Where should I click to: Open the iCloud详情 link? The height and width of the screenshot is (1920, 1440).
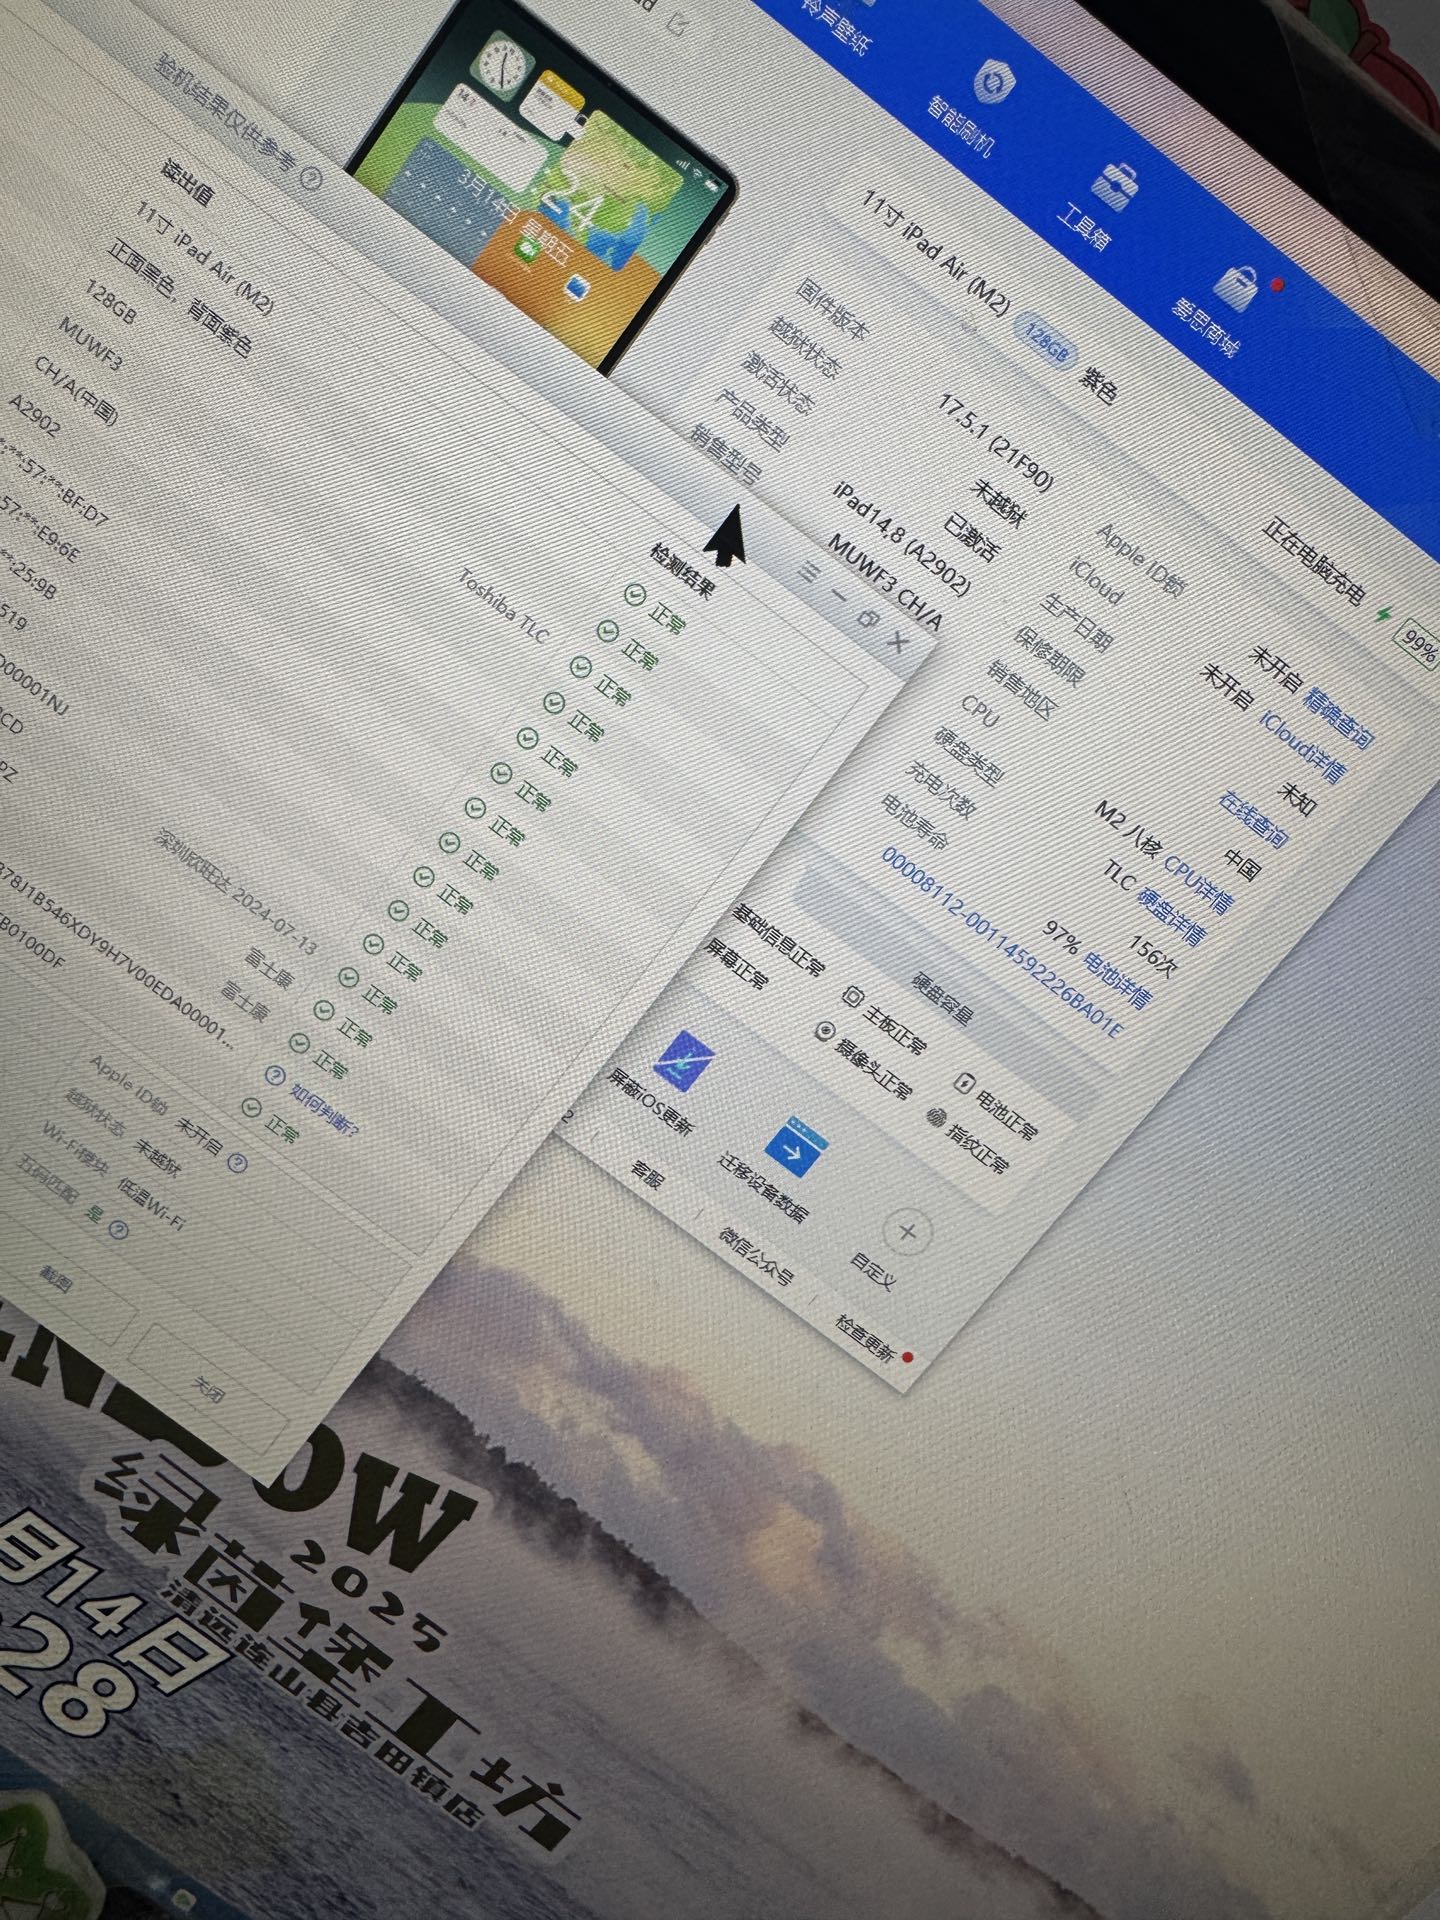(x=1303, y=746)
